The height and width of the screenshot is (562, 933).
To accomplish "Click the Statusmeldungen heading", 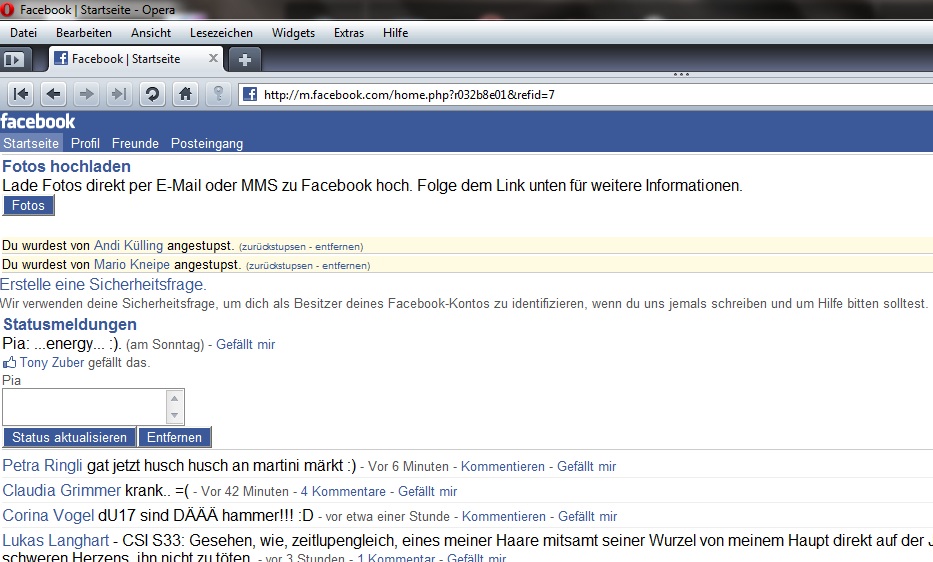I will (x=70, y=324).
